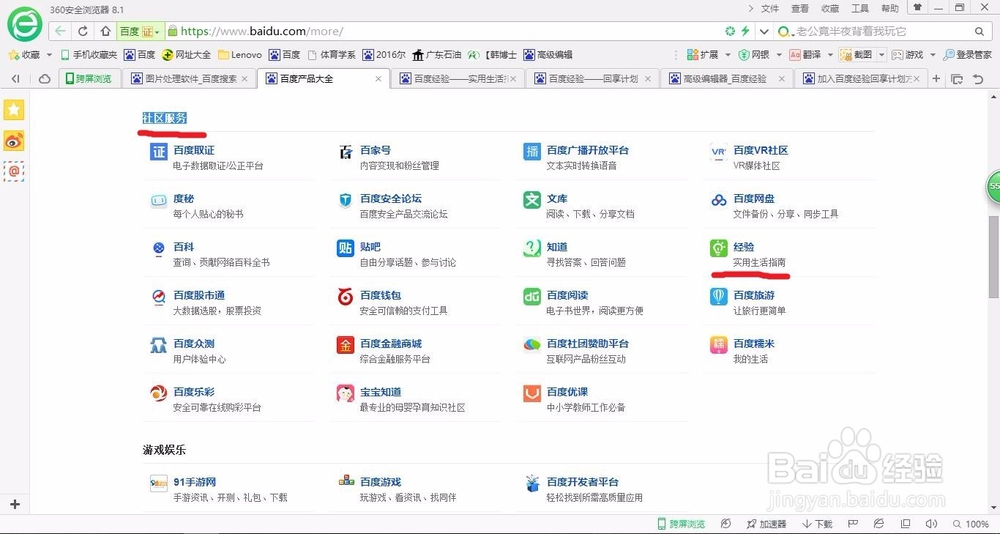Viewport: 1000px width, 534px height.
Task: Click the sidebar favorites star icon
Action: (x=14, y=110)
